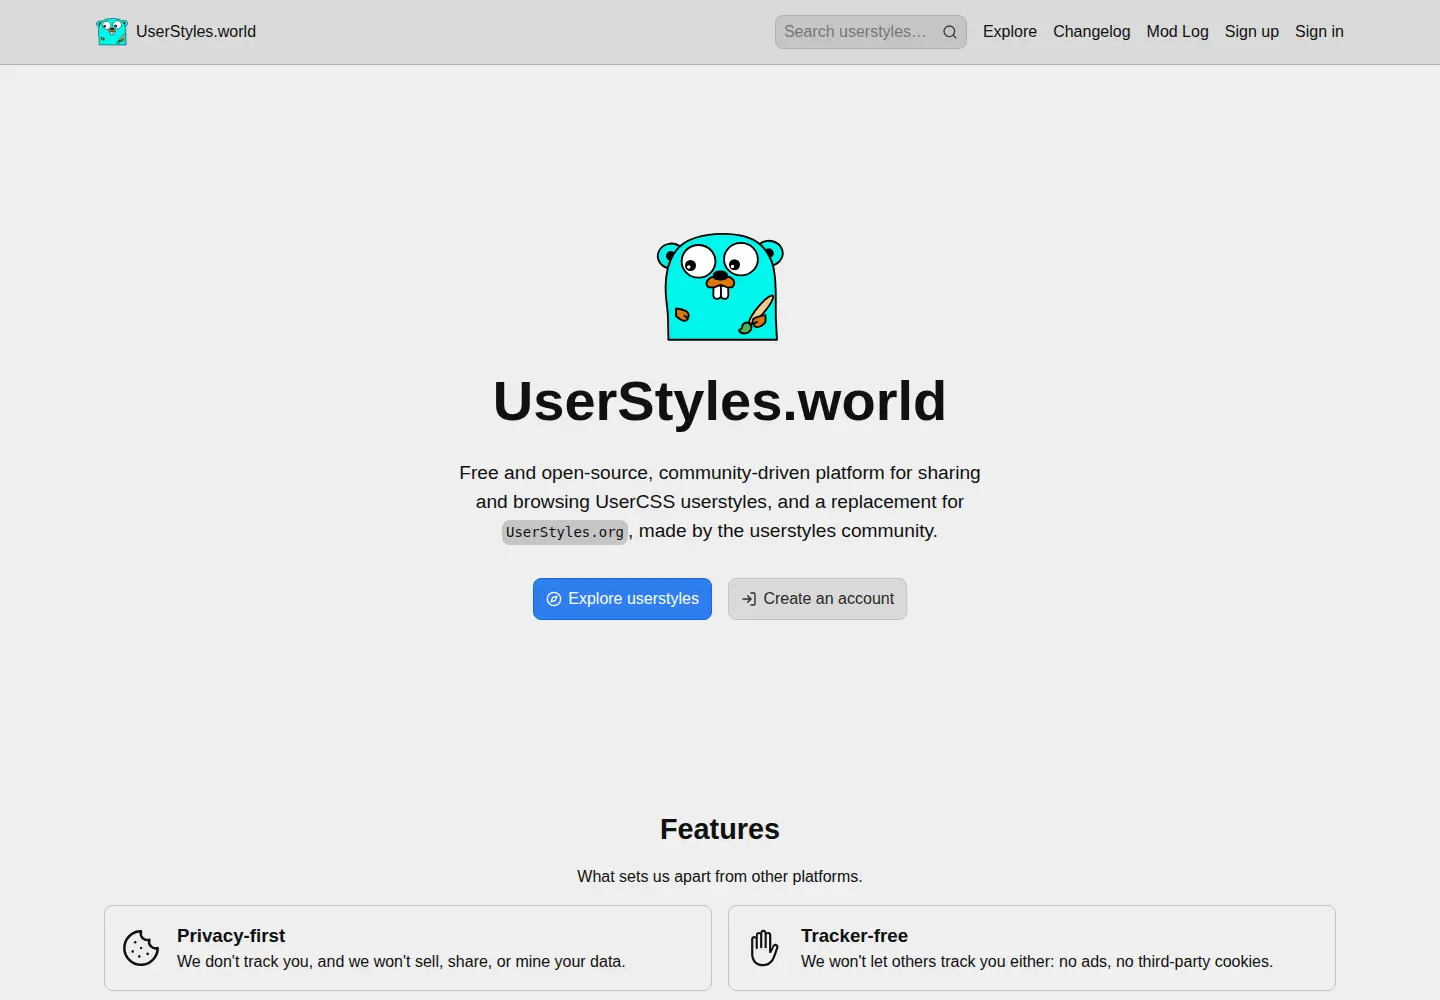Click the Features heading
The width and height of the screenshot is (1440, 1000).
click(720, 829)
